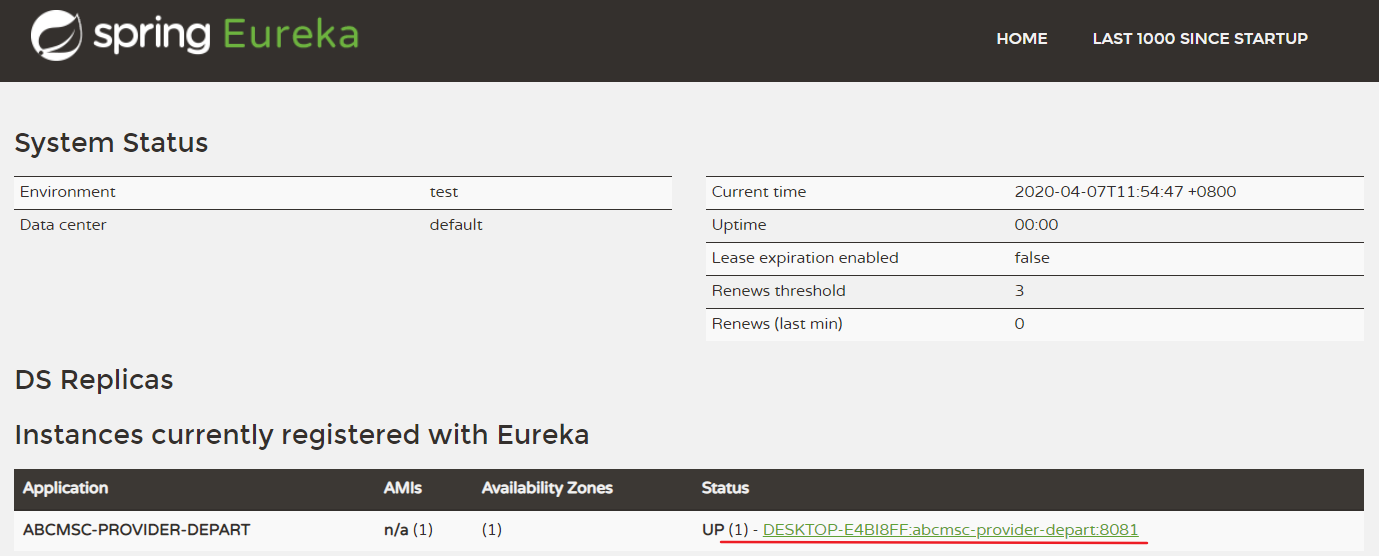Click the Eureka brand name text
This screenshot has width=1379, height=556.
(x=290, y=36)
